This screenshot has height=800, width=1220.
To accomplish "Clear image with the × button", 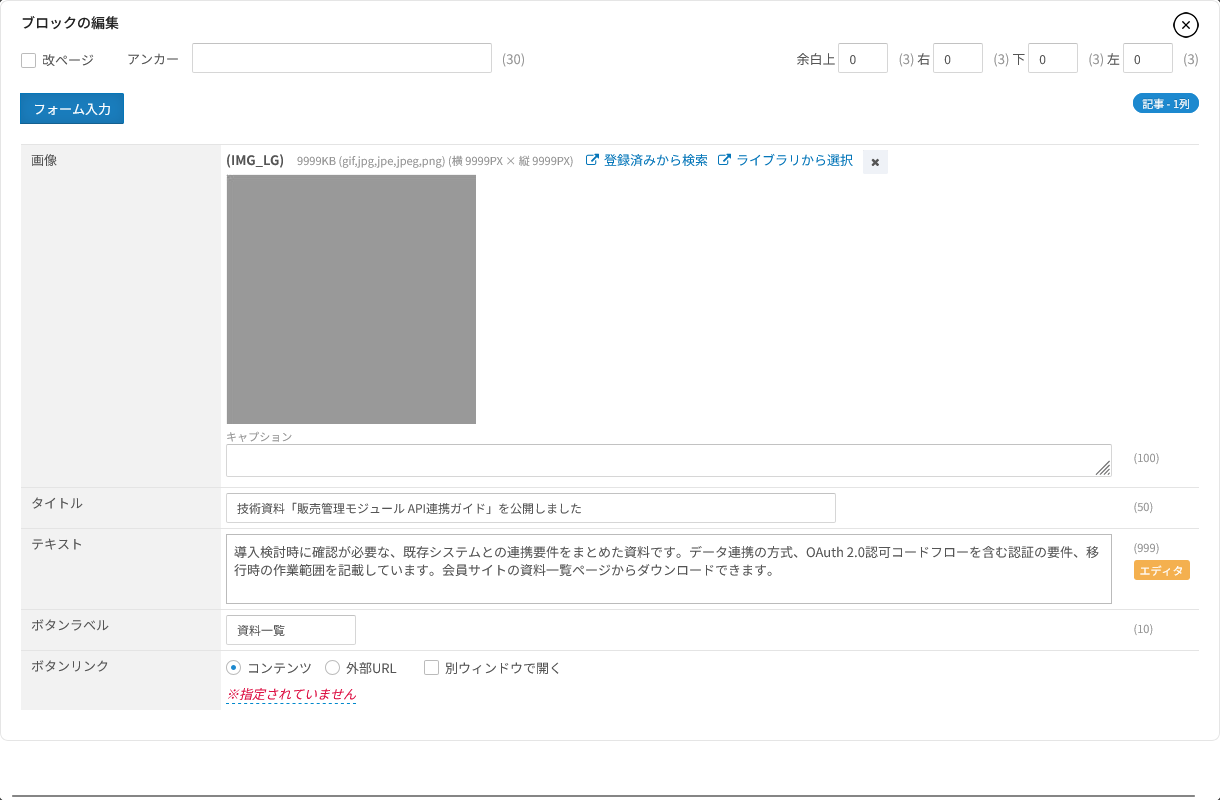I will coord(875,161).
